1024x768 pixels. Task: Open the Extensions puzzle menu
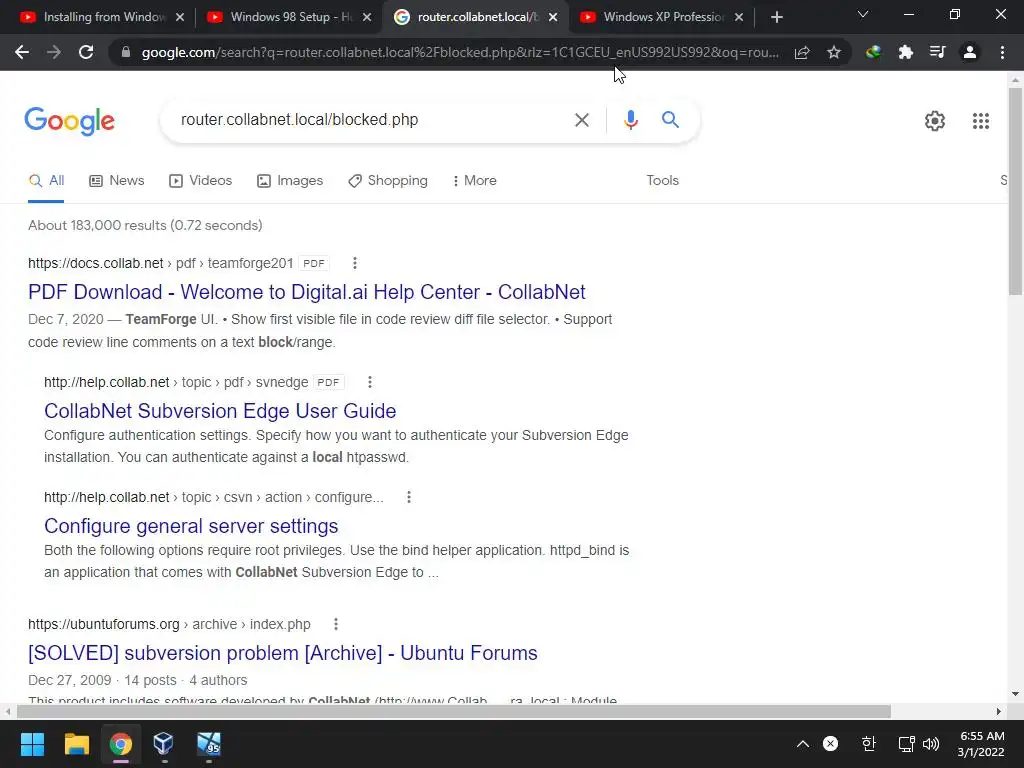905,52
